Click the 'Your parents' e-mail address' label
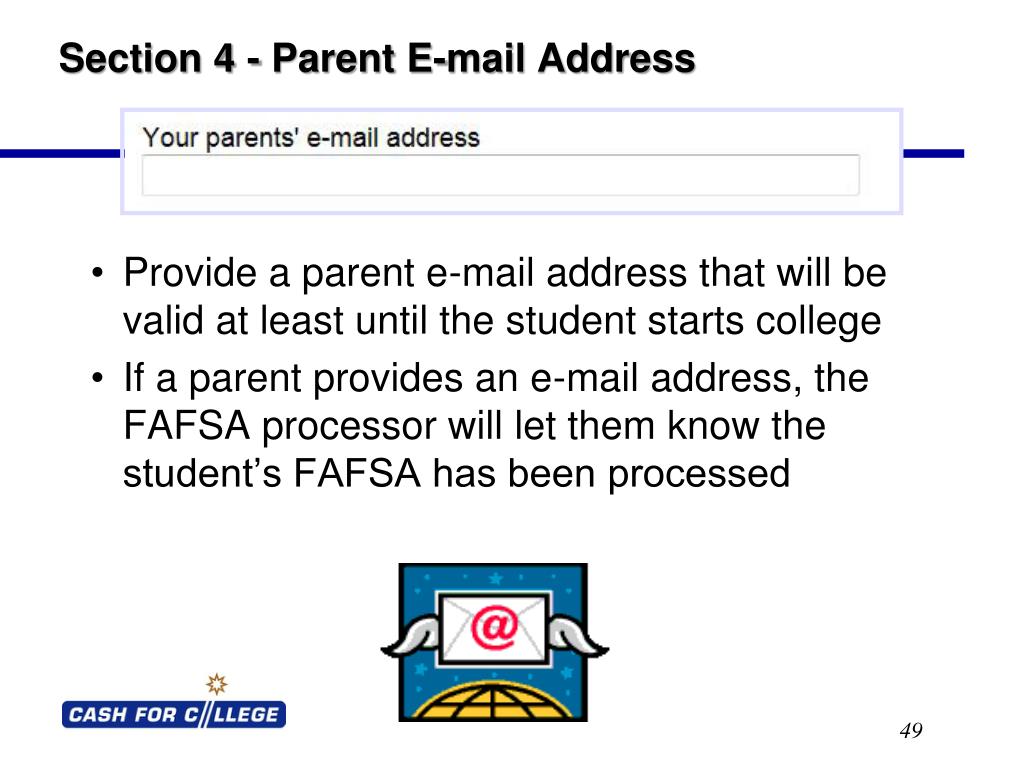The width and height of the screenshot is (1024, 768). [x=311, y=138]
